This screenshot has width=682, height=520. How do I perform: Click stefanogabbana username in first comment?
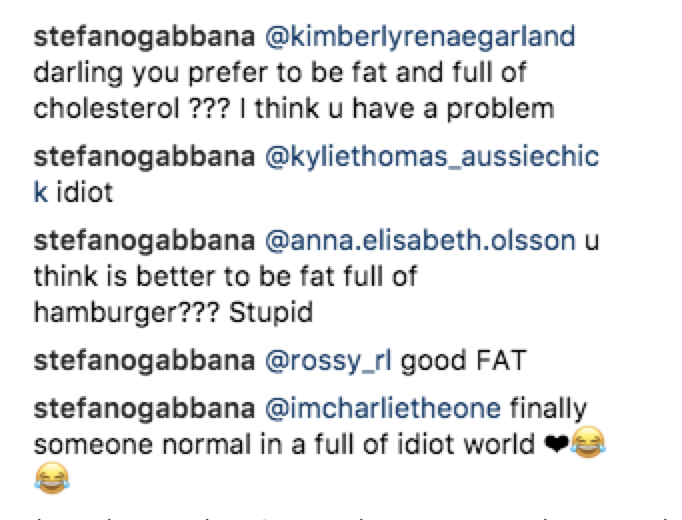(144, 37)
